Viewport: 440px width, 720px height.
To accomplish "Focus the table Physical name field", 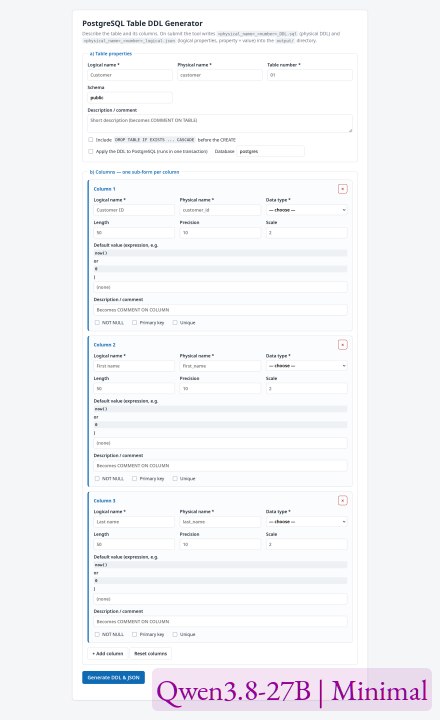I will click(x=220, y=75).
